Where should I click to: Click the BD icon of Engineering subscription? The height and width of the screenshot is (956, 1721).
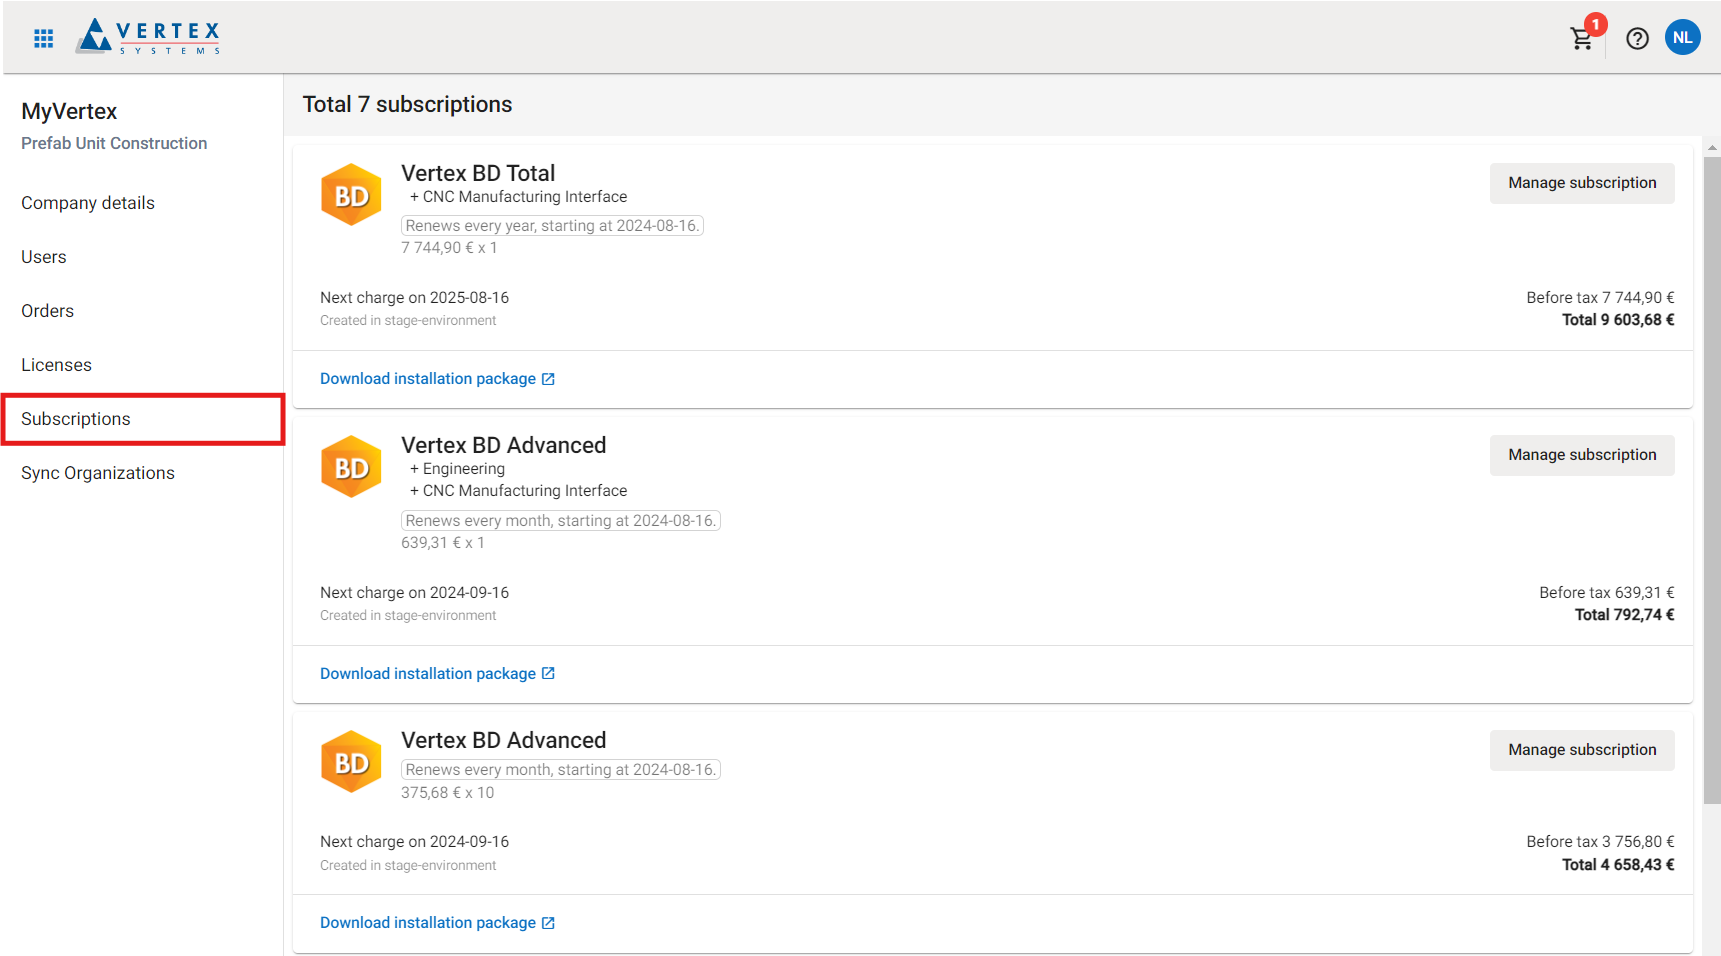pos(351,467)
